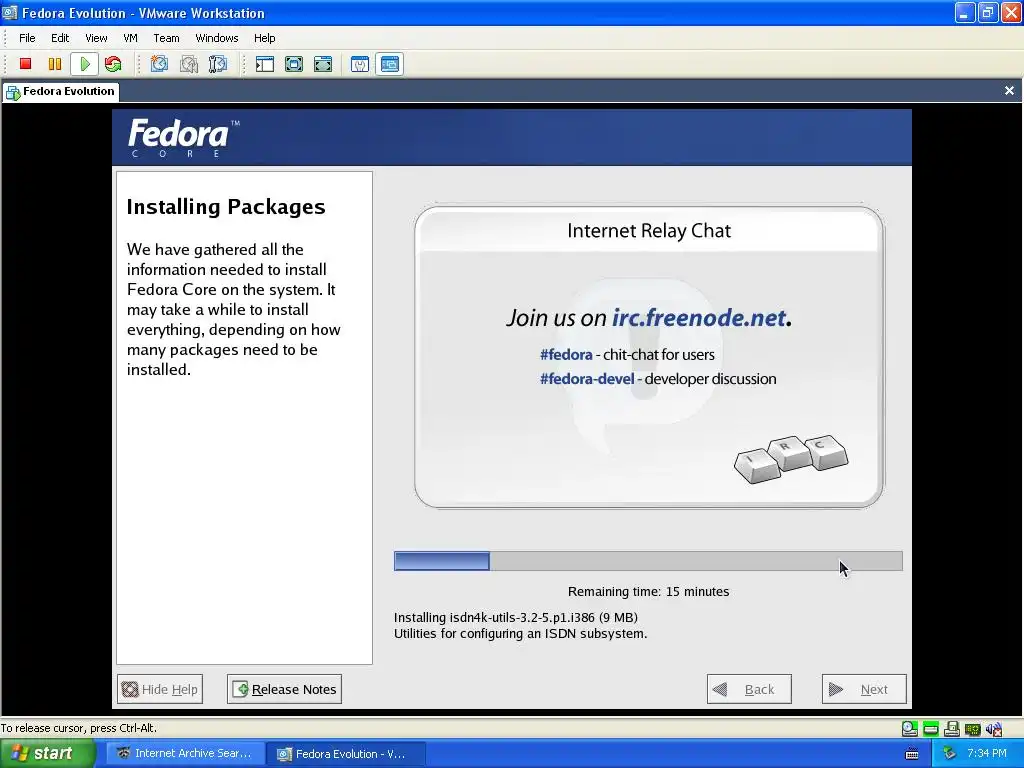Click the red Power Off toolbar icon

coord(25,64)
